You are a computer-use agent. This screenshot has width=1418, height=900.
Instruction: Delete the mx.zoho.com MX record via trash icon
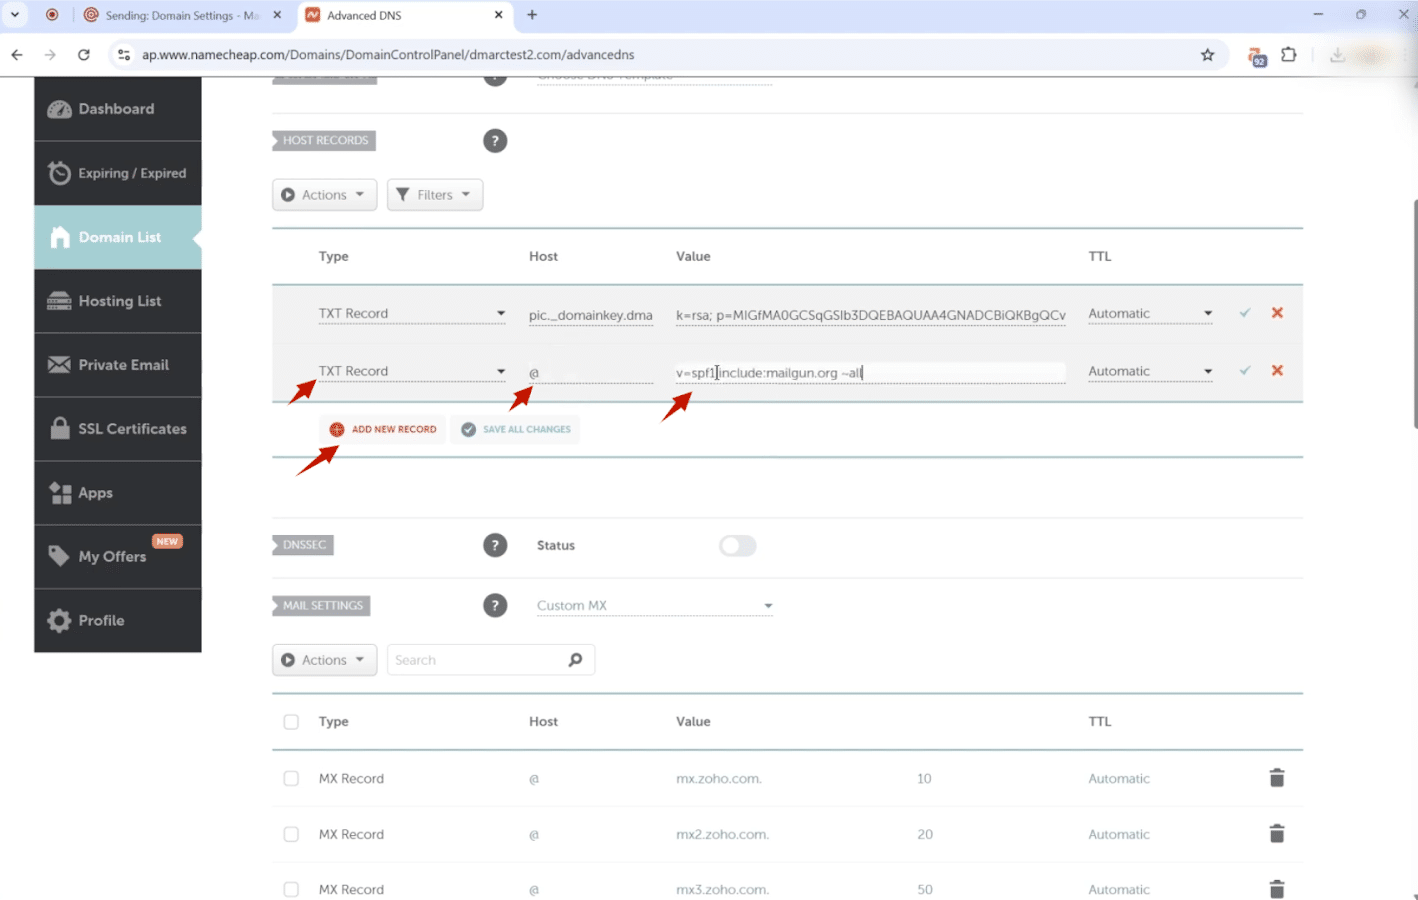point(1276,778)
